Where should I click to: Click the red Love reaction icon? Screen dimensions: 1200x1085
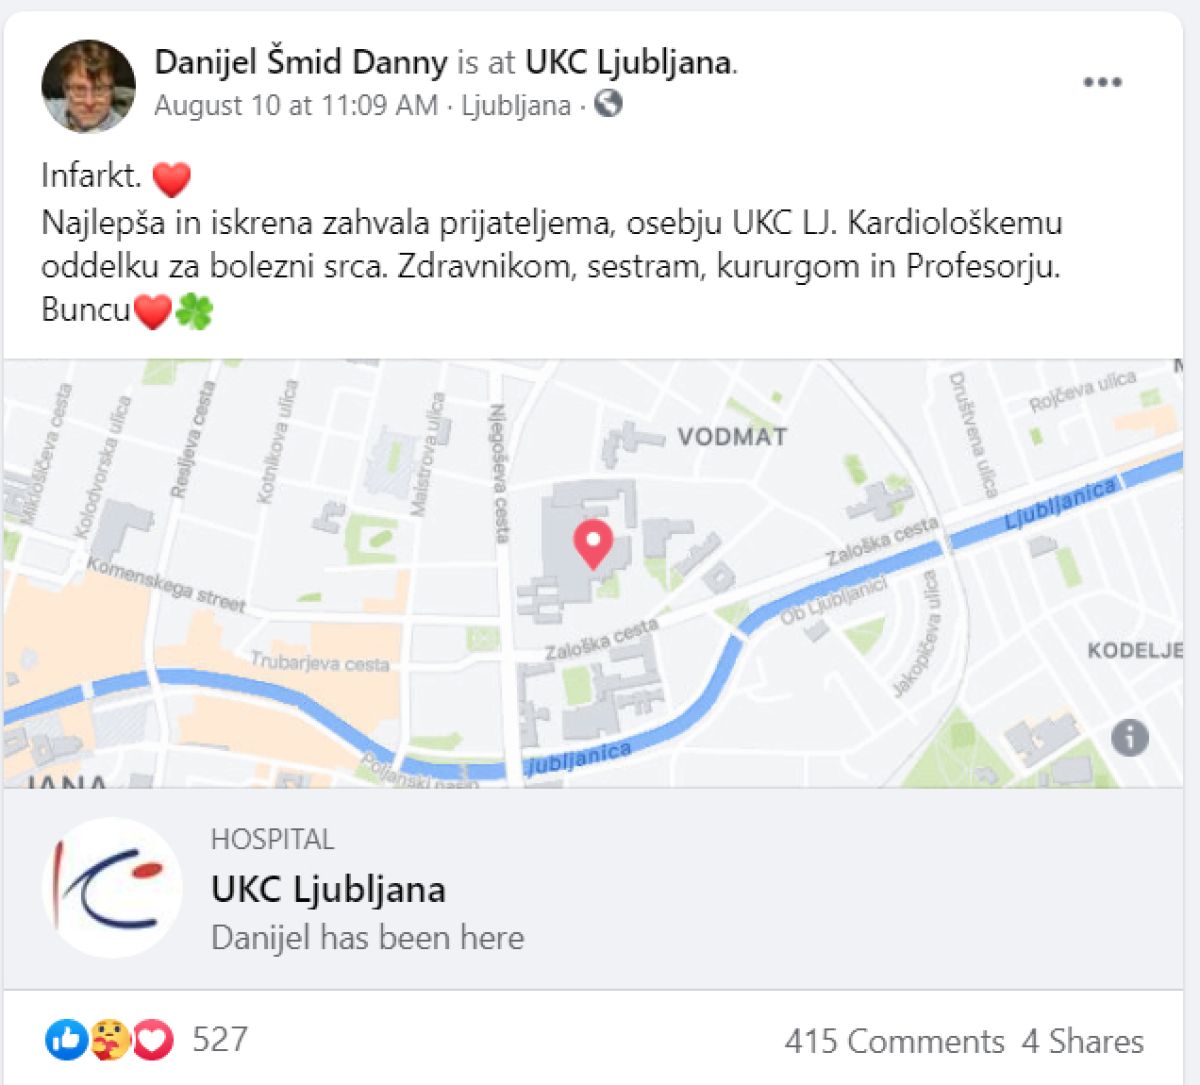coord(153,1040)
